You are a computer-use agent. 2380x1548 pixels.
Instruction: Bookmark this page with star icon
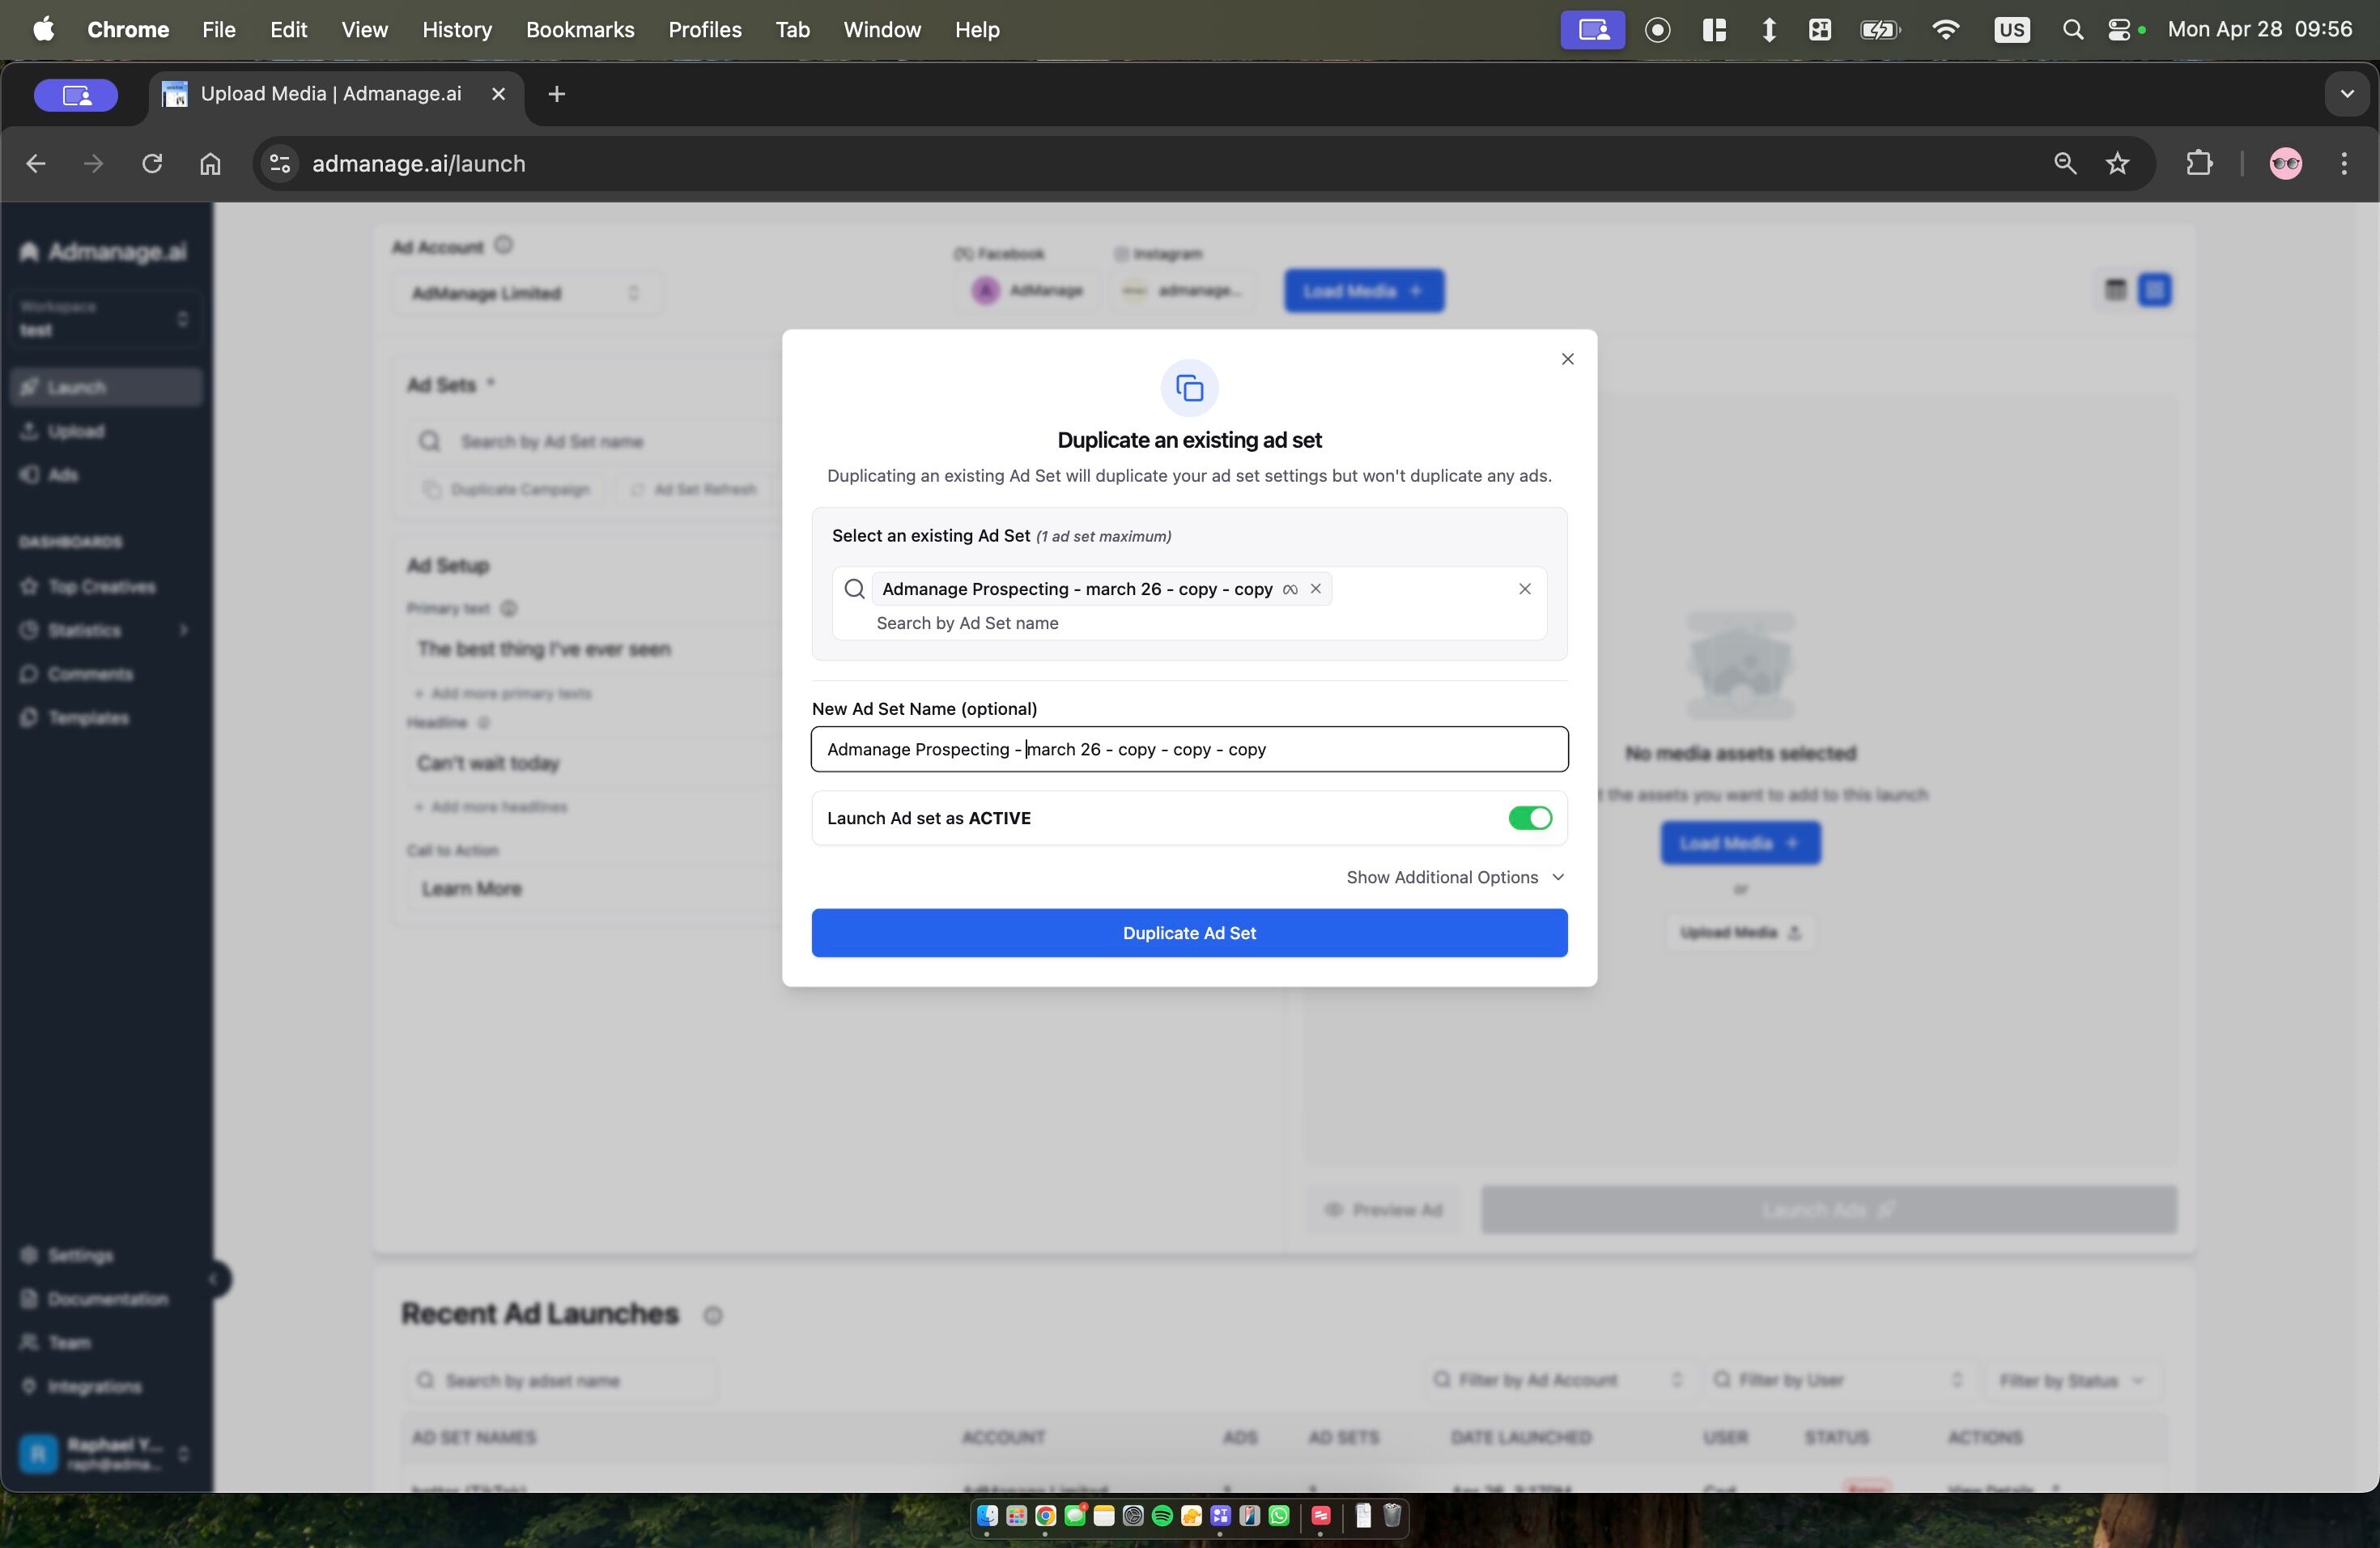[2117, 163]
